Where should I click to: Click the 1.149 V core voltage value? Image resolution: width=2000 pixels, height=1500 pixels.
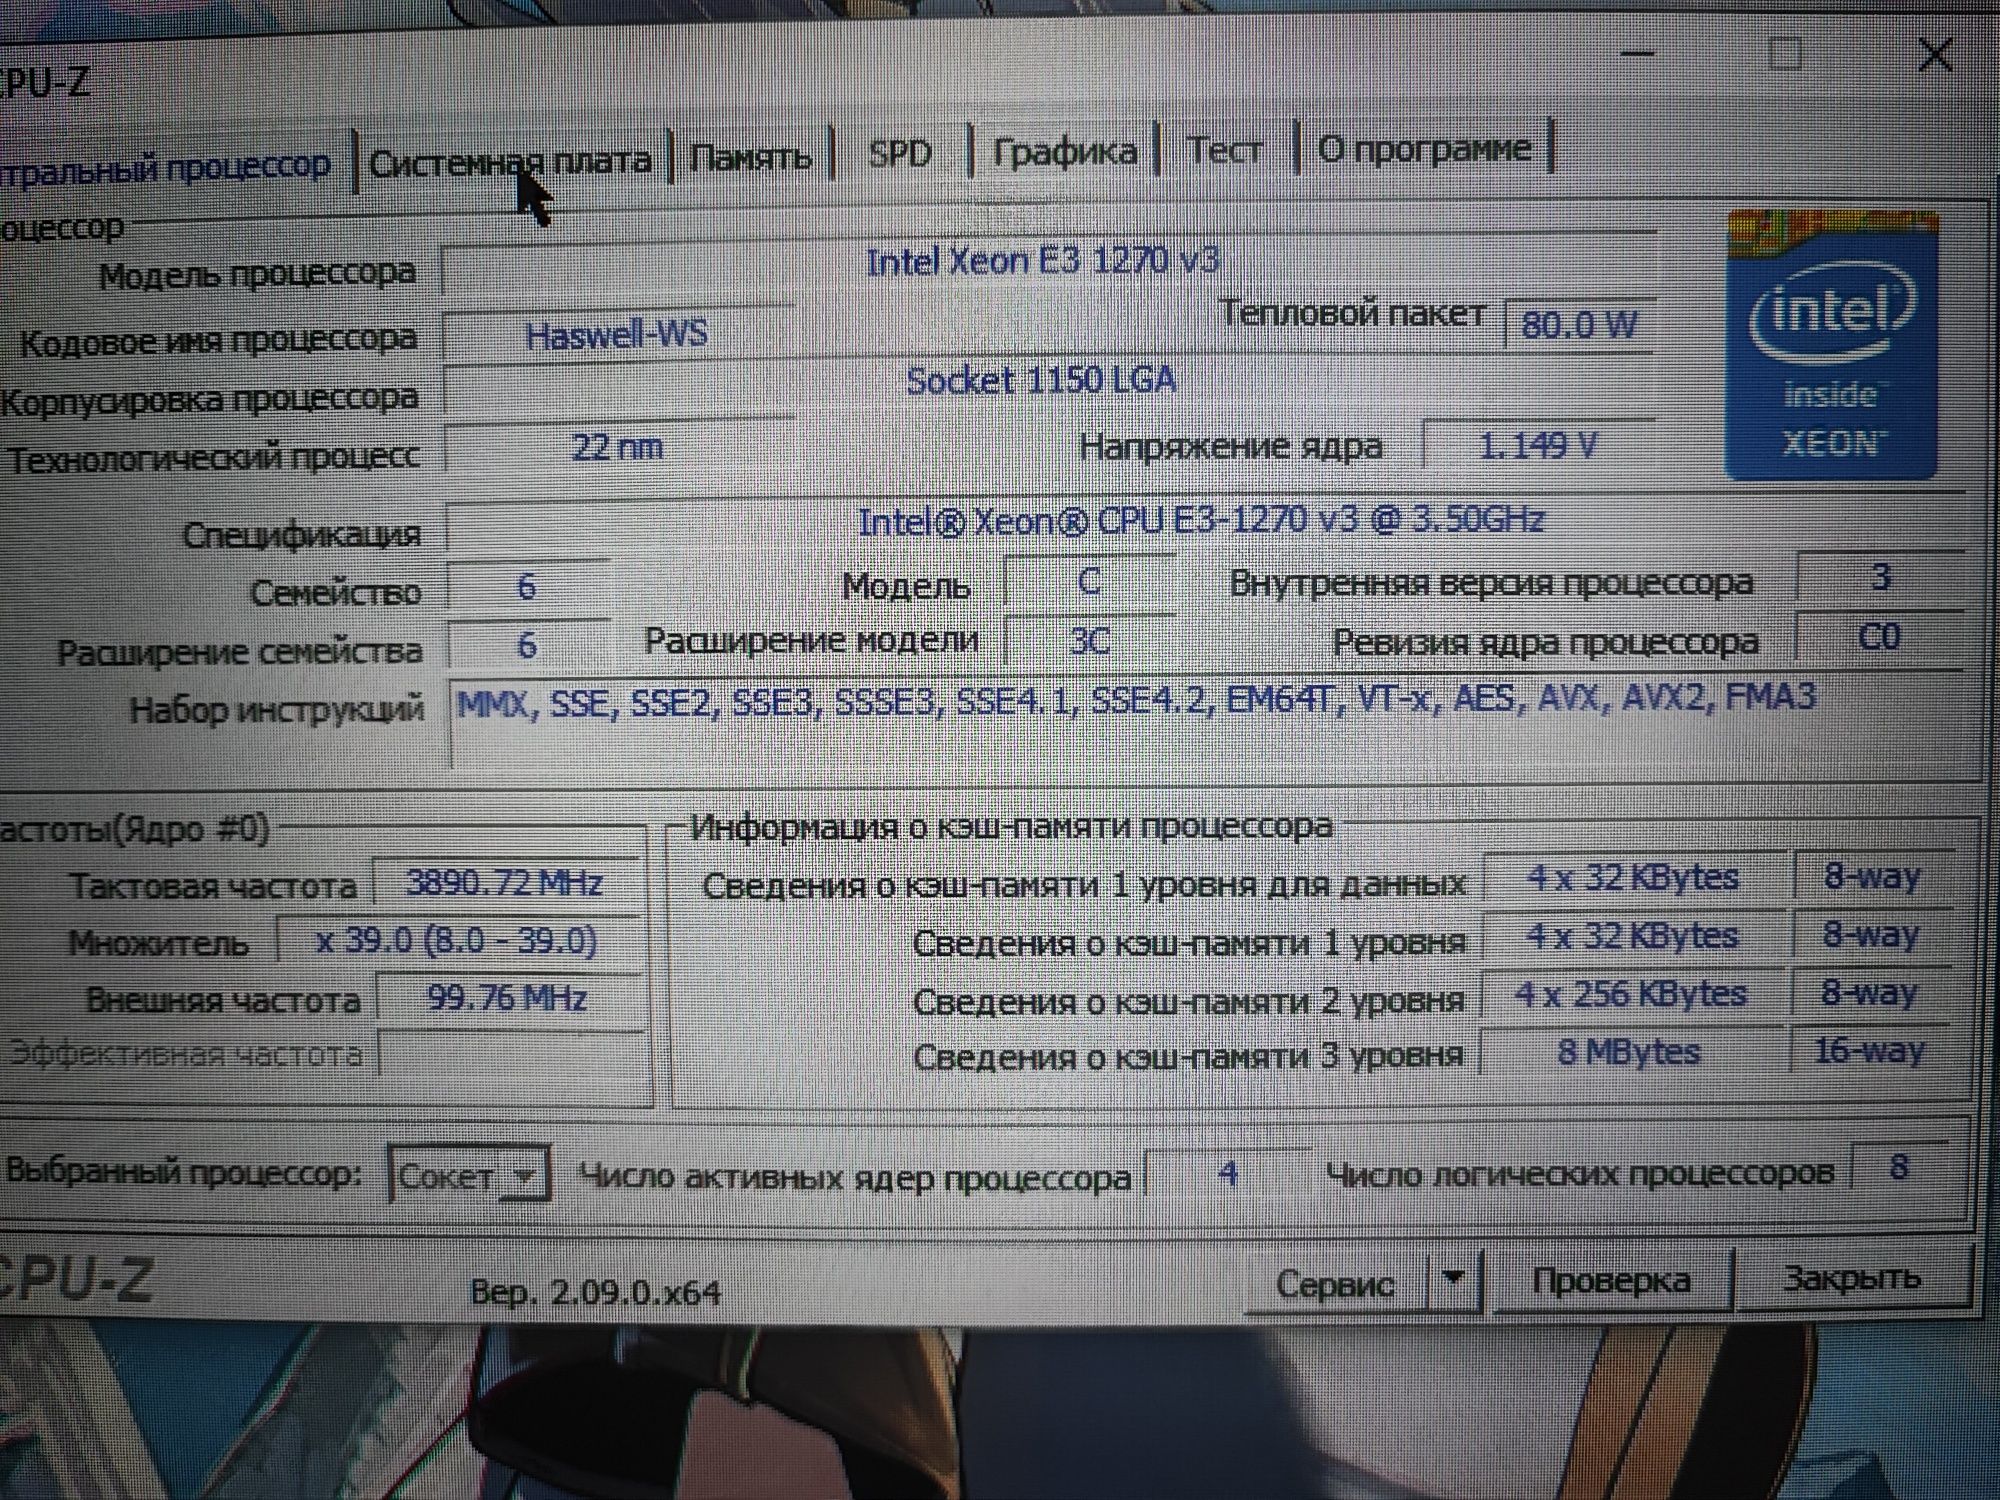point(1538,444)
